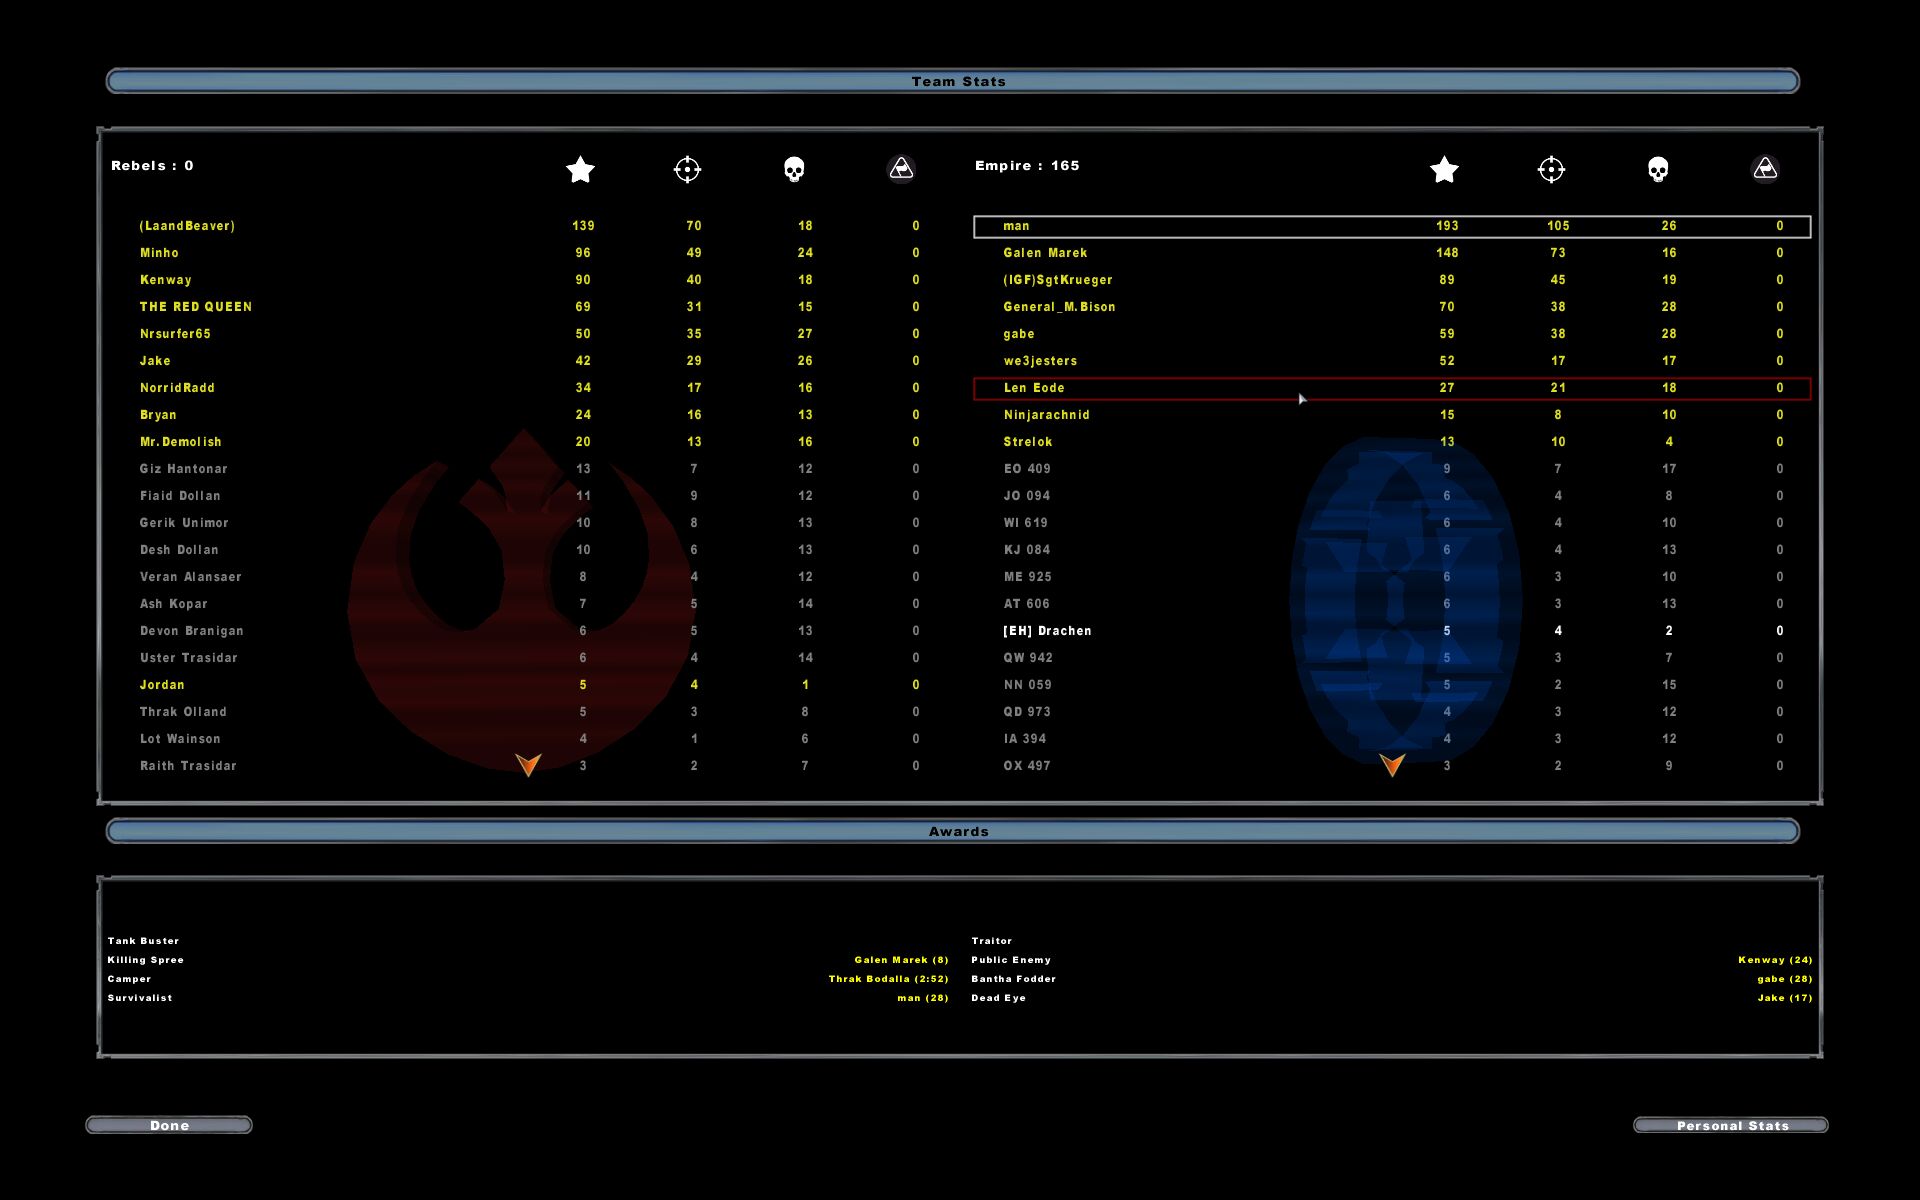Click the Tank Buster award label
The image size is (1920, 1200).
pos(143,941)
